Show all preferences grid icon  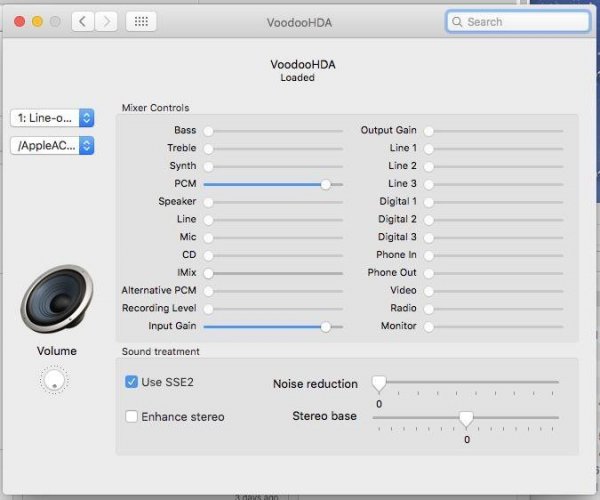tap(141, 21)
